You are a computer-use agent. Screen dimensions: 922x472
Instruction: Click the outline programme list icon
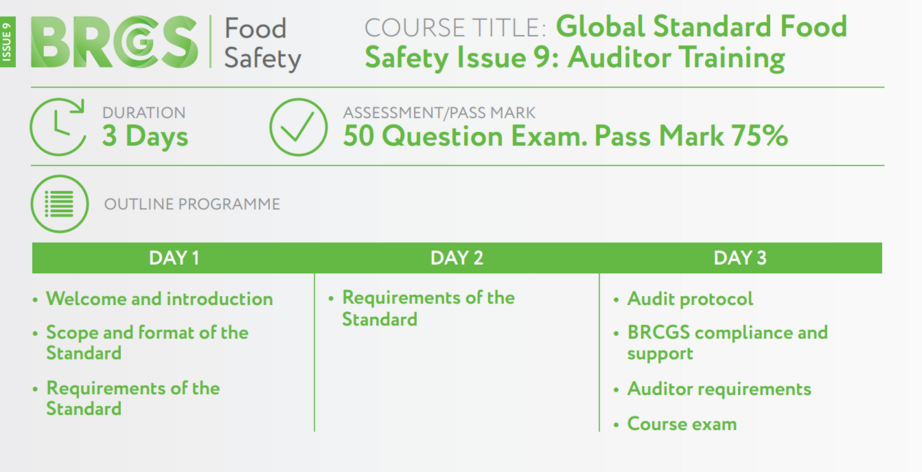(x=60, y=204)
